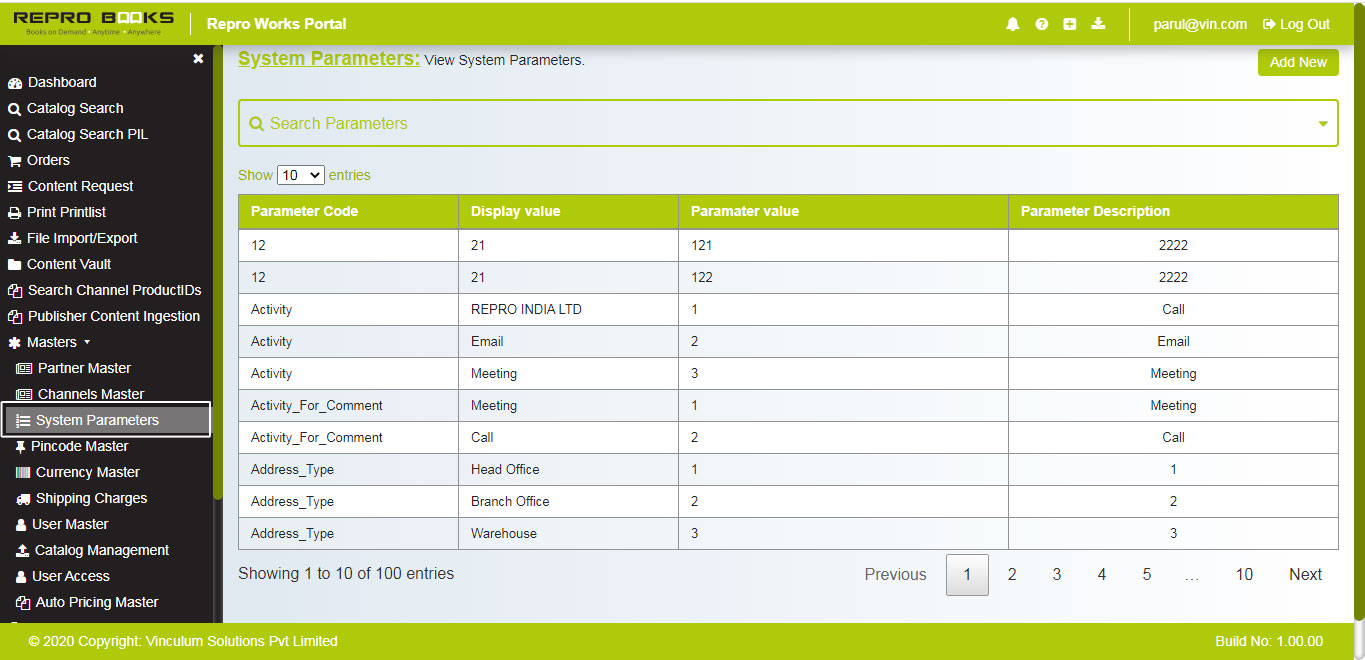Expand the Search Parameters dropdown
The width and height of the screenshot is (1365, 660).
[x=1323, y=123]
